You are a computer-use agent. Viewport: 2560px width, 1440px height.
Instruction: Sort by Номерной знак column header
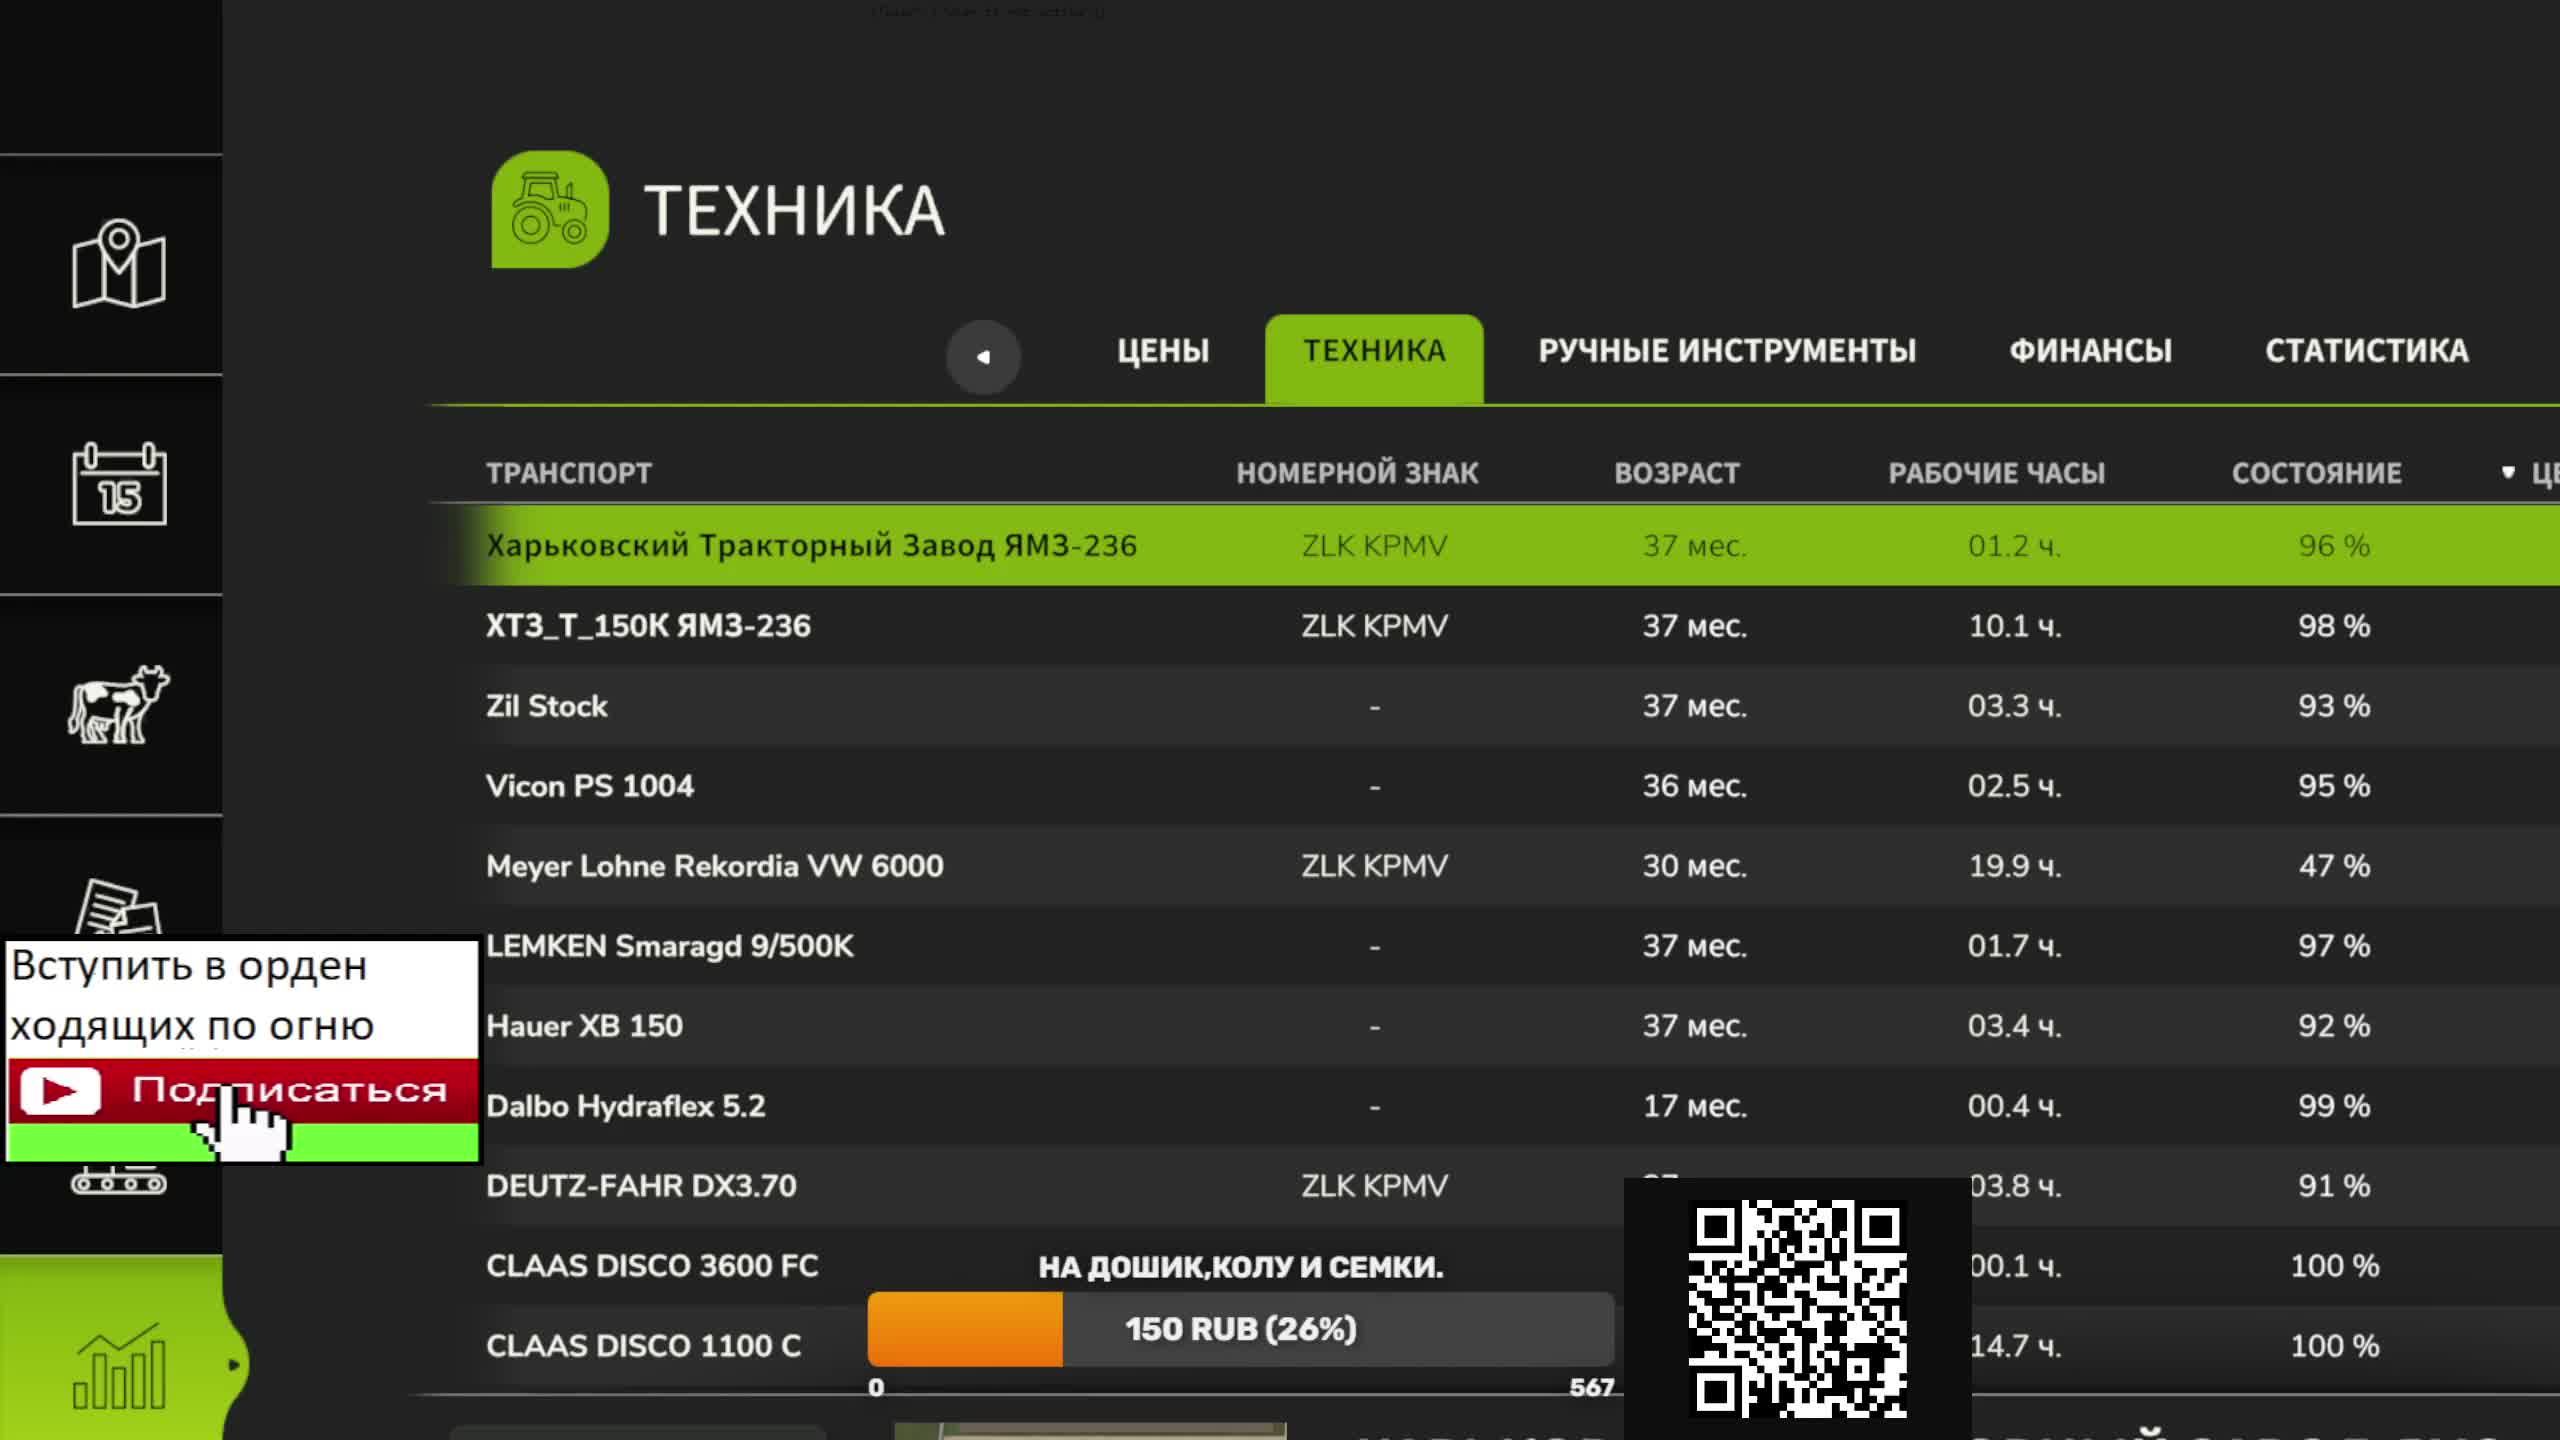point(1357,473)
